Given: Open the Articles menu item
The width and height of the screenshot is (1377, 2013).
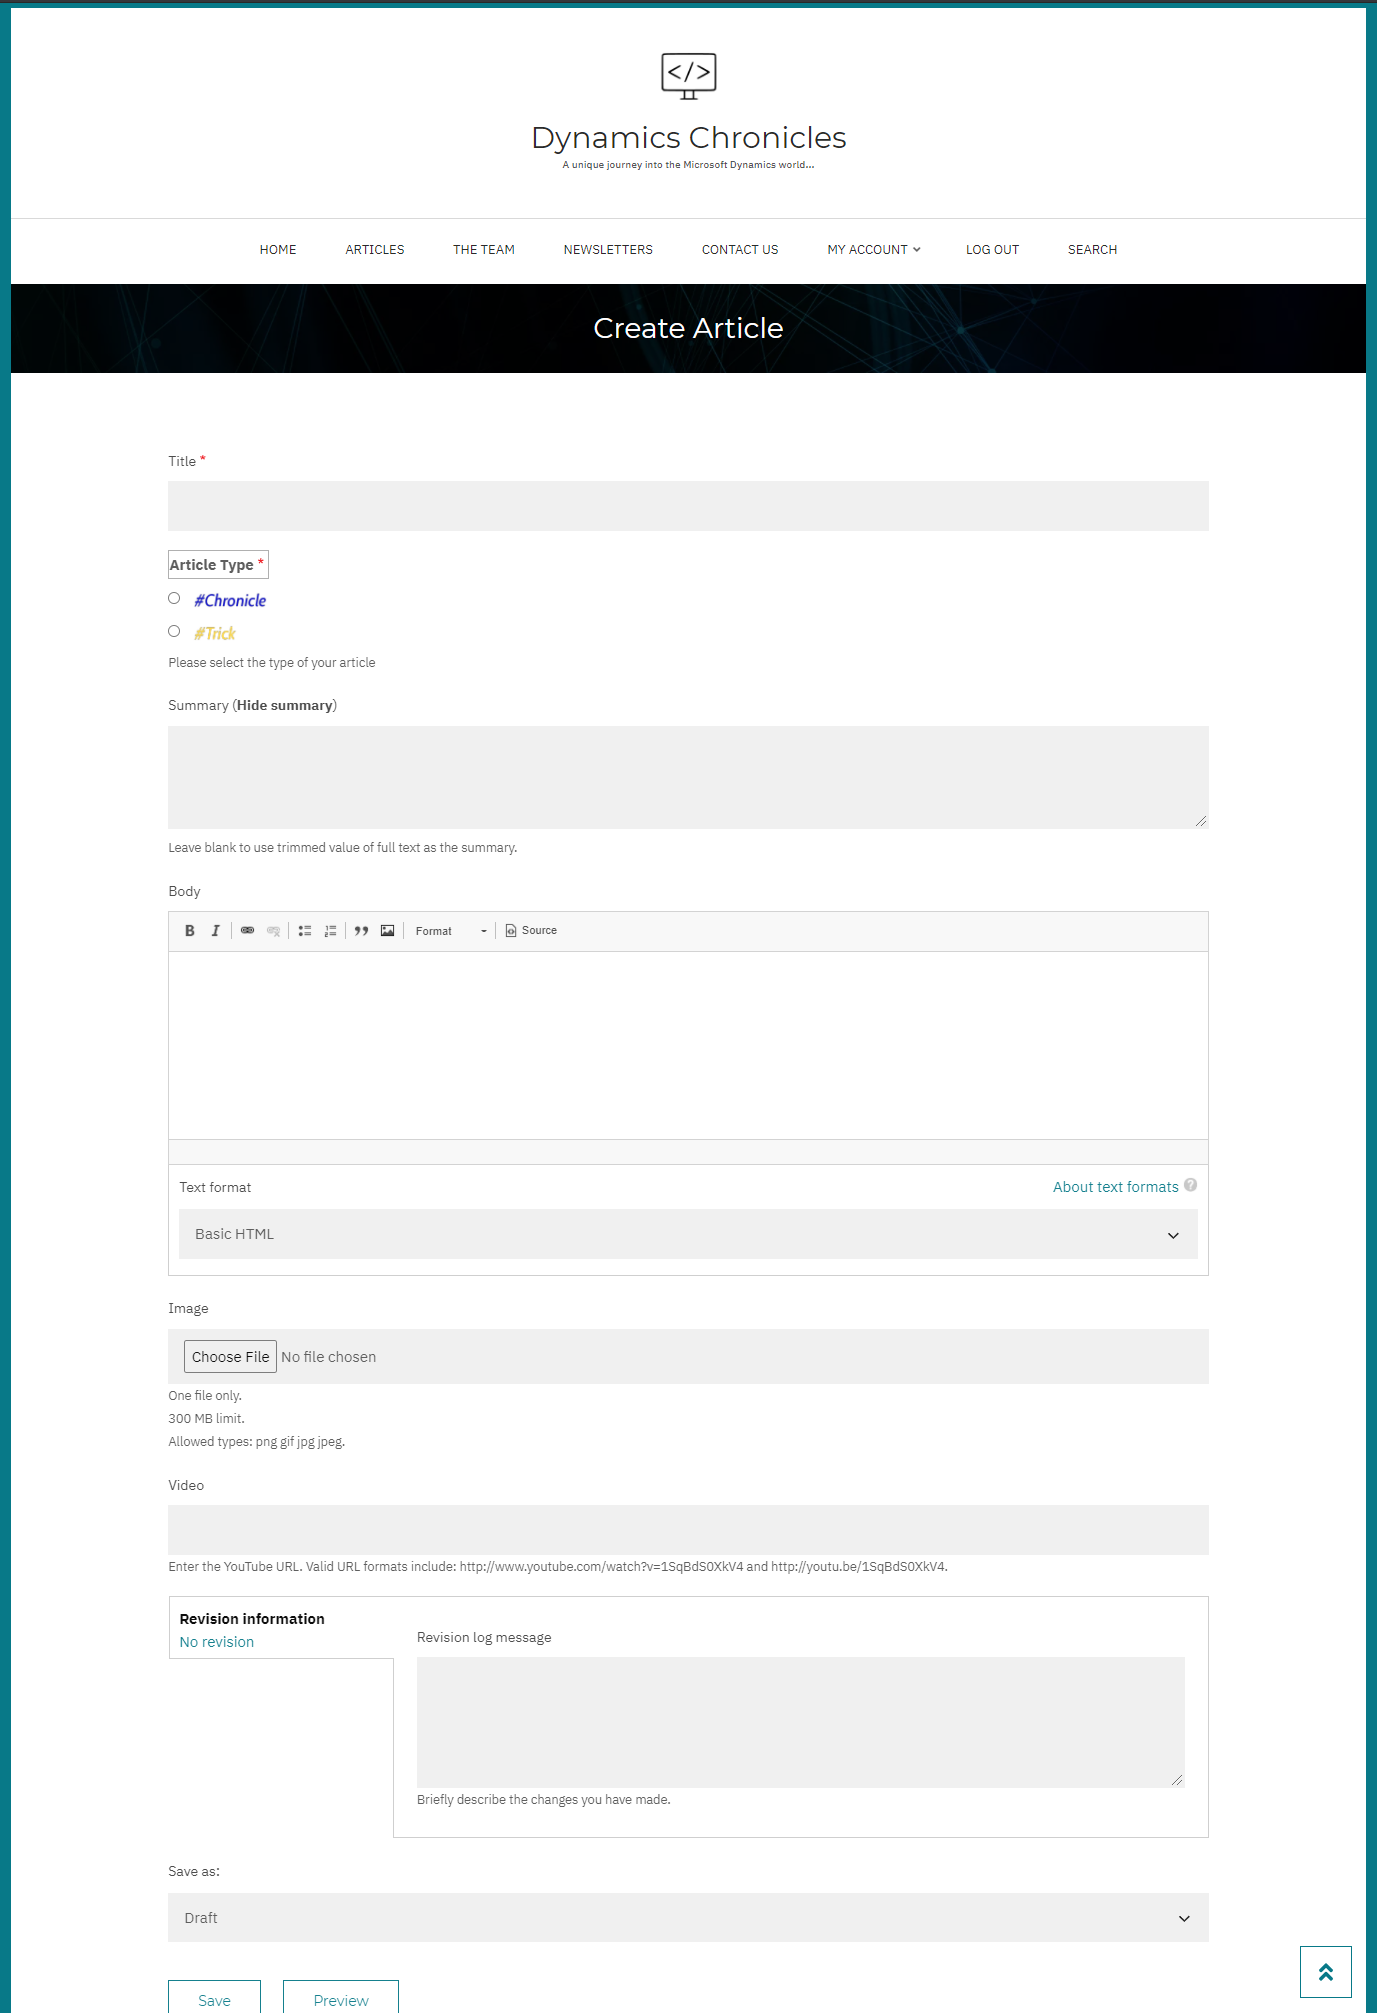Looking at the screenshot, I should point(375,250).
